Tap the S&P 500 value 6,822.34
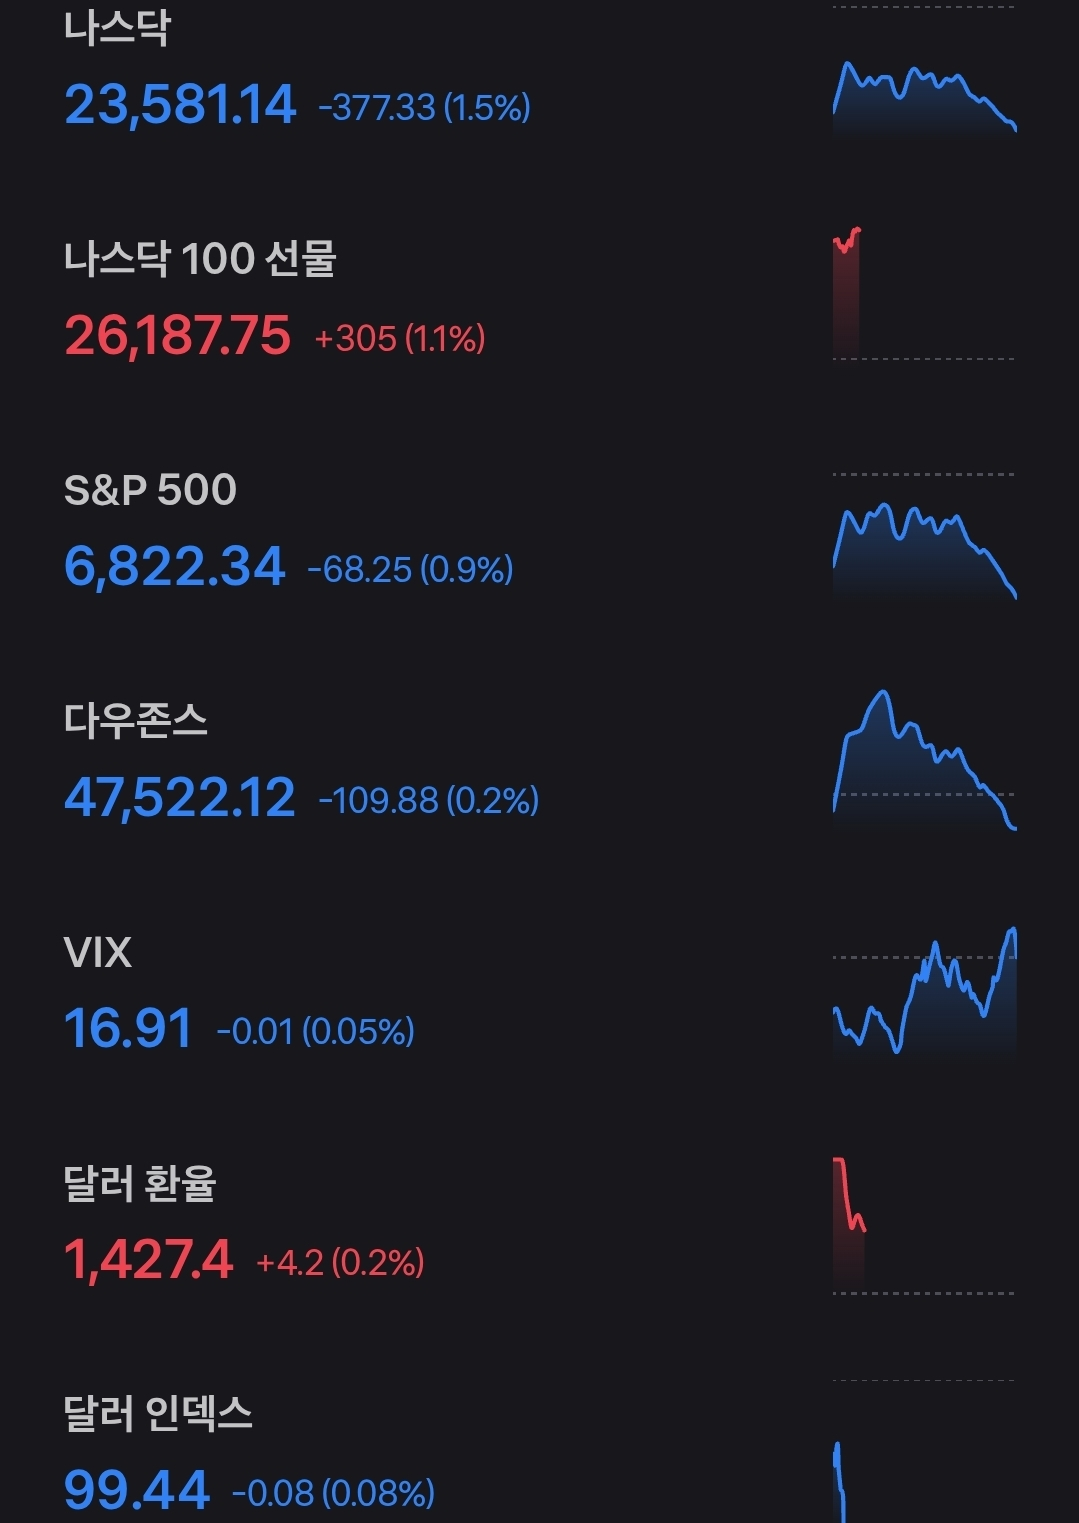This screenshot has width=1079, height=1523. [174, 567]
